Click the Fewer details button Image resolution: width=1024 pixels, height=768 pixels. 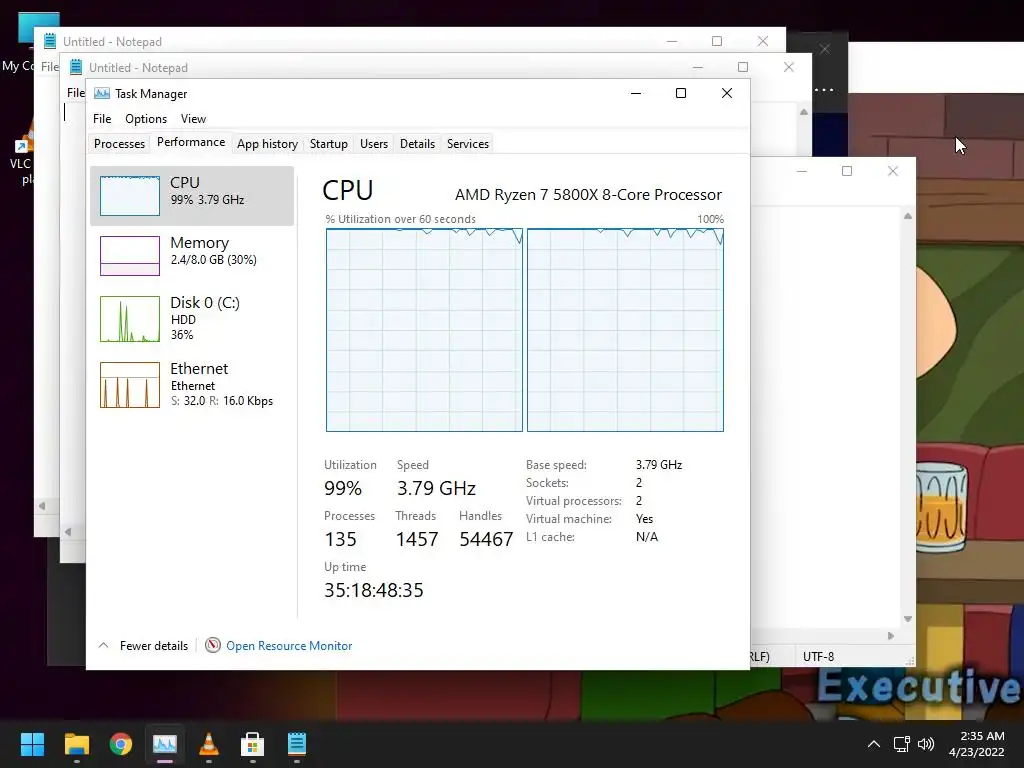click(153, 646)
